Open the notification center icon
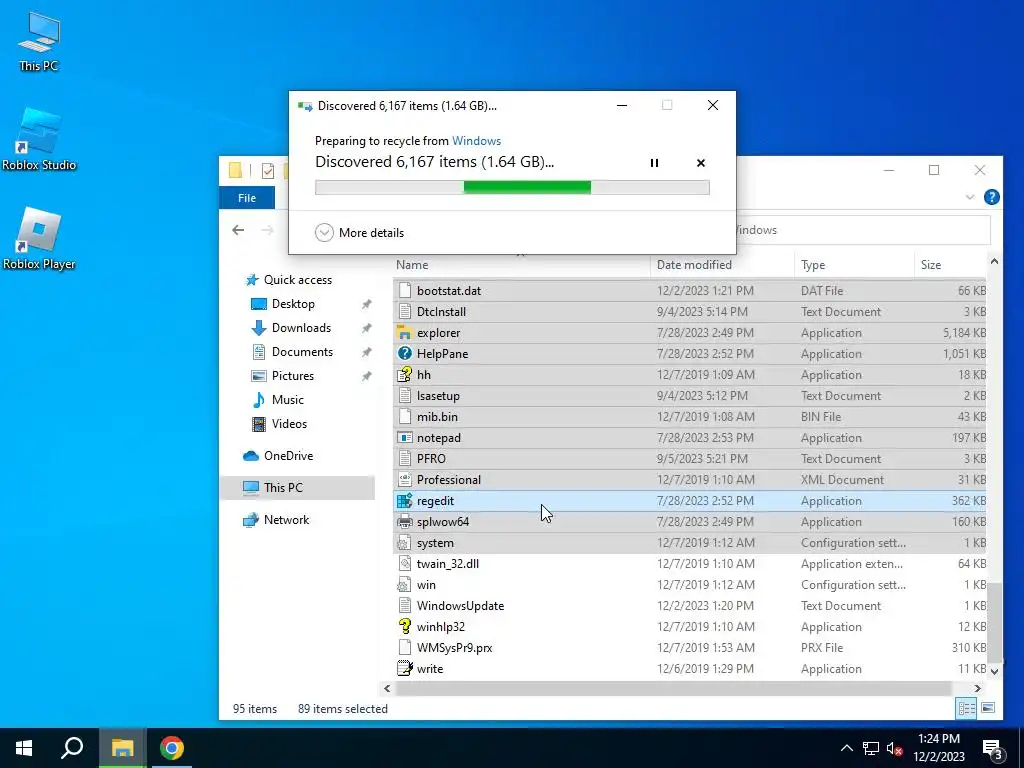 993,749
